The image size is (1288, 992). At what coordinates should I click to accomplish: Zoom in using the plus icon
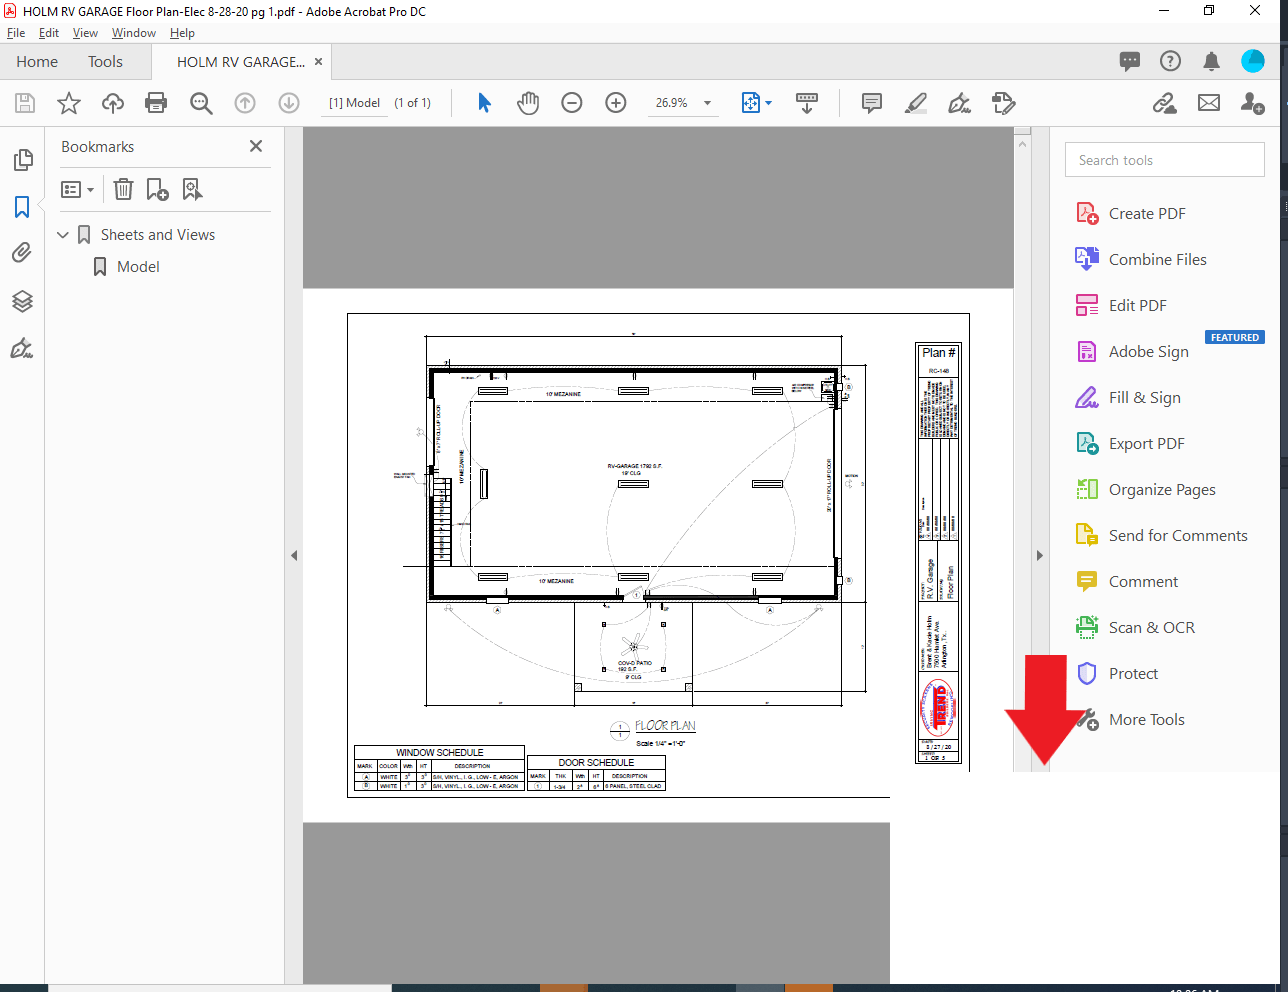point(615,103)
